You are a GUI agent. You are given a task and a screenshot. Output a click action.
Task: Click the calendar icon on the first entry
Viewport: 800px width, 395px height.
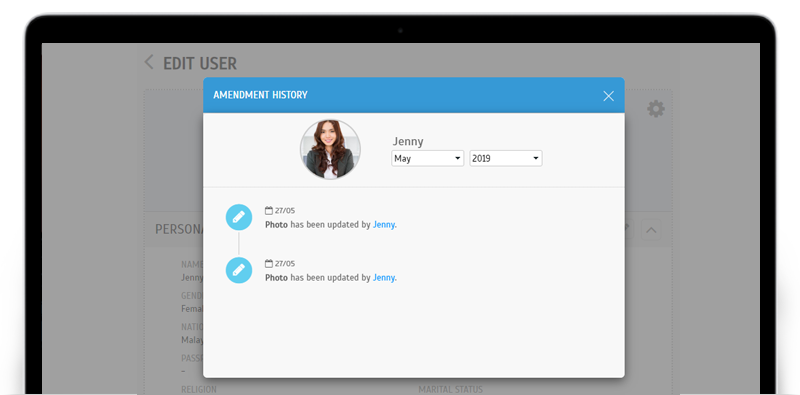[x=269, y=210]
